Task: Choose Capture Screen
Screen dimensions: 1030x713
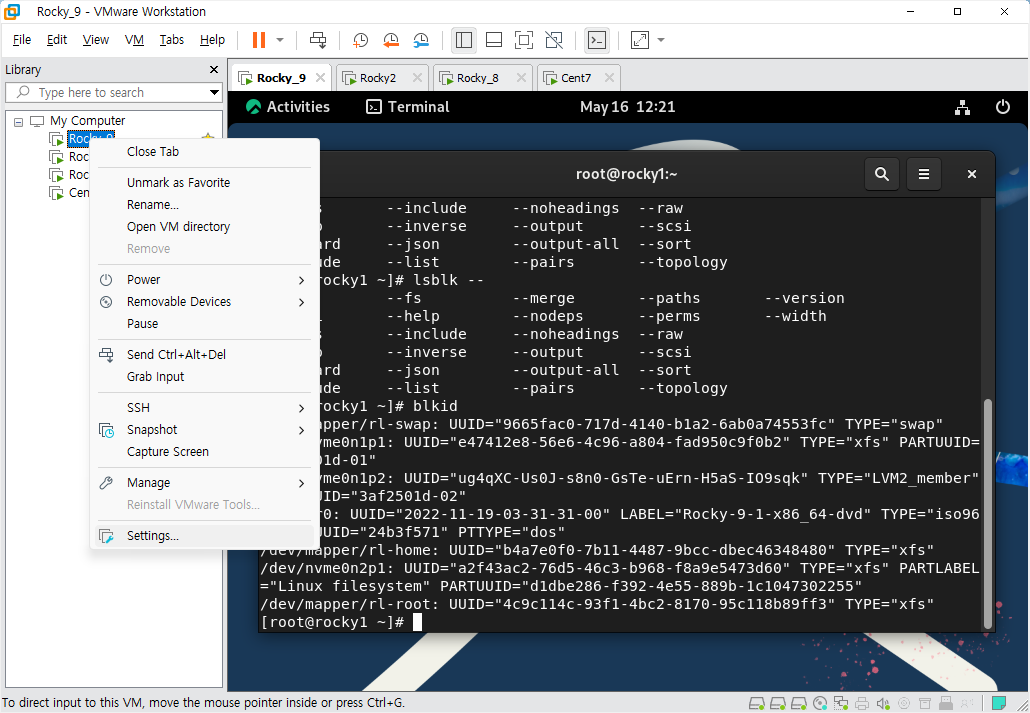Action: tap(204, 452)
